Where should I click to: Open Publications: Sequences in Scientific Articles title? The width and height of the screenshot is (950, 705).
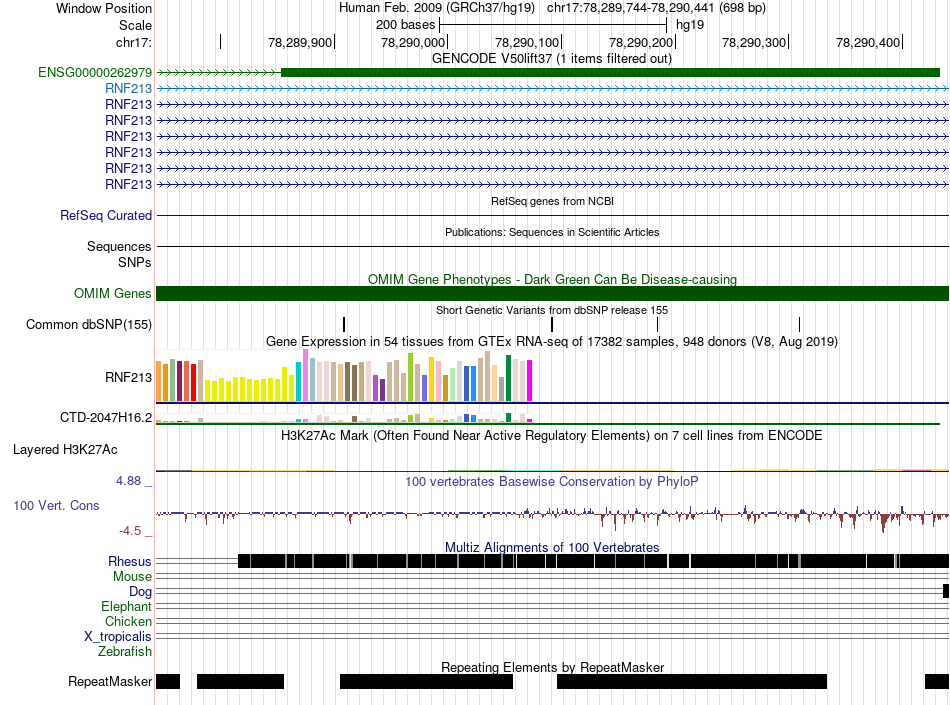[552, 232]
